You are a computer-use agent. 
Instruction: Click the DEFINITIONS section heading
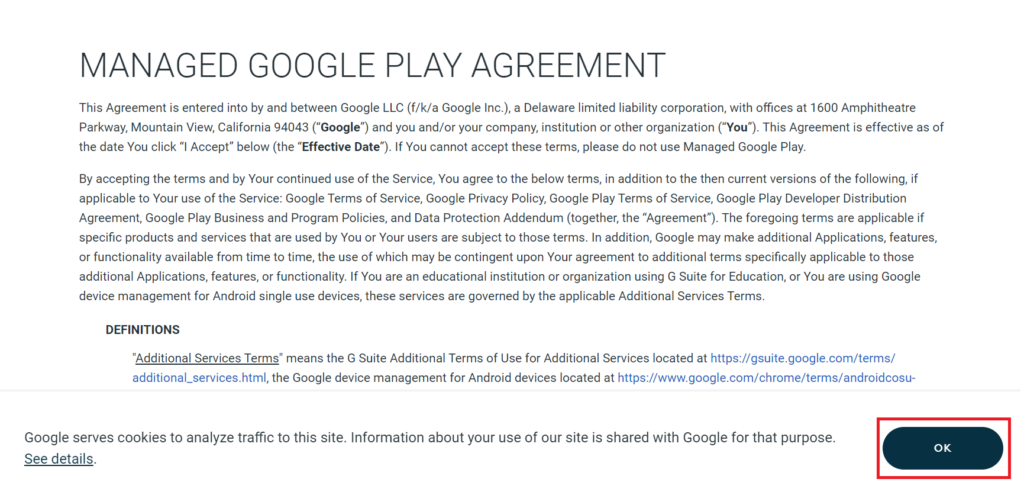tap(142, 329)
